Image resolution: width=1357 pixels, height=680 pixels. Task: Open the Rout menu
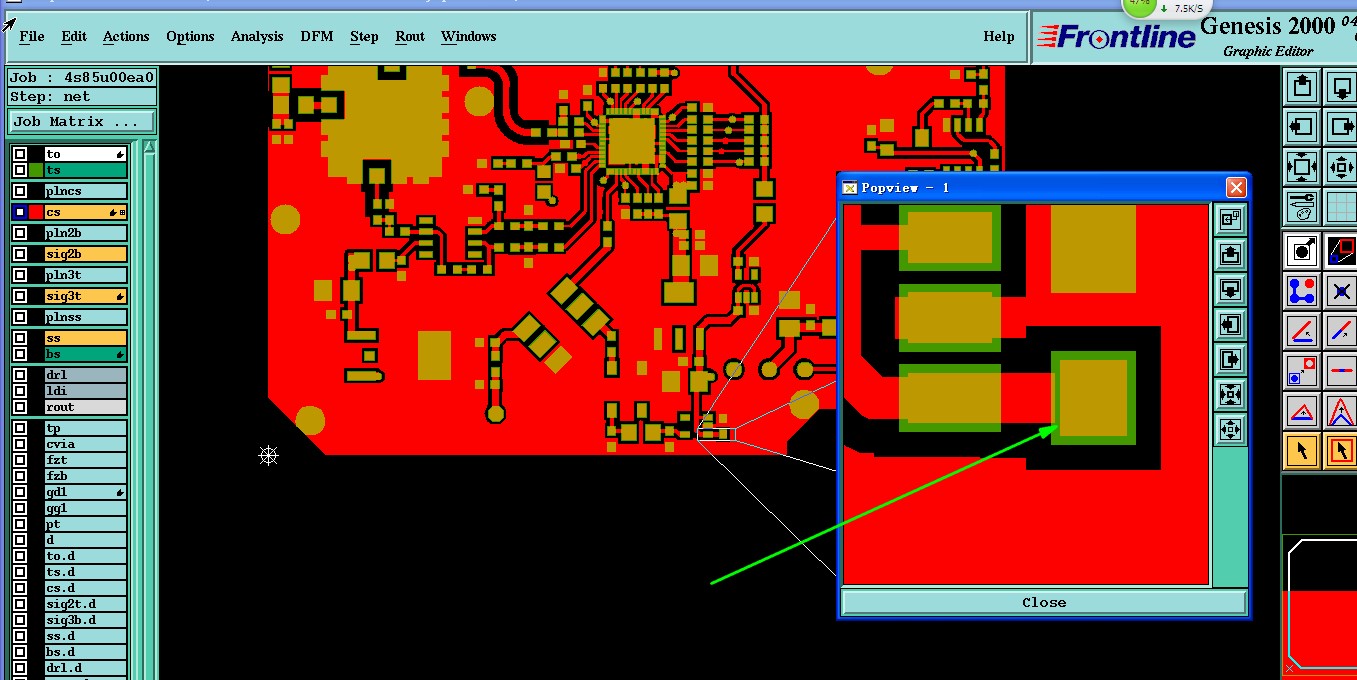(410, 36)
